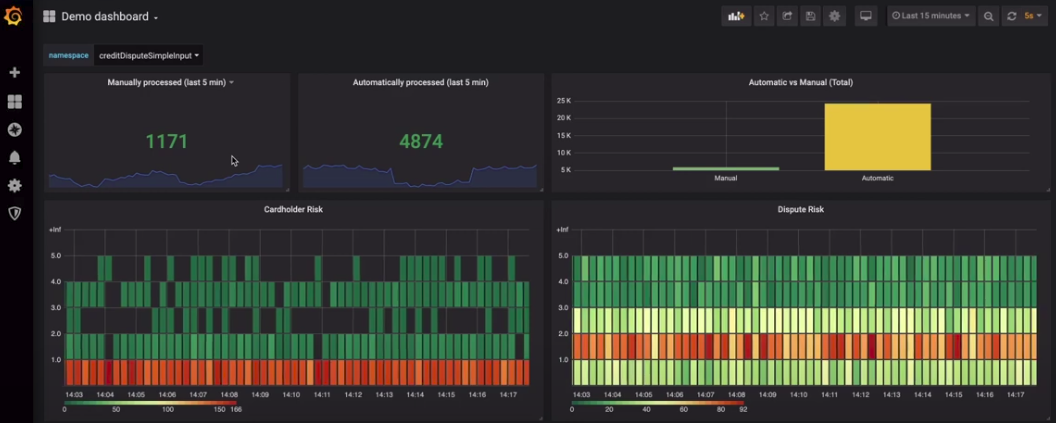The image size is (1056, 423).
Task: Click the Cardholder Risk heatmap color legend
Action: tap(150, 403)
